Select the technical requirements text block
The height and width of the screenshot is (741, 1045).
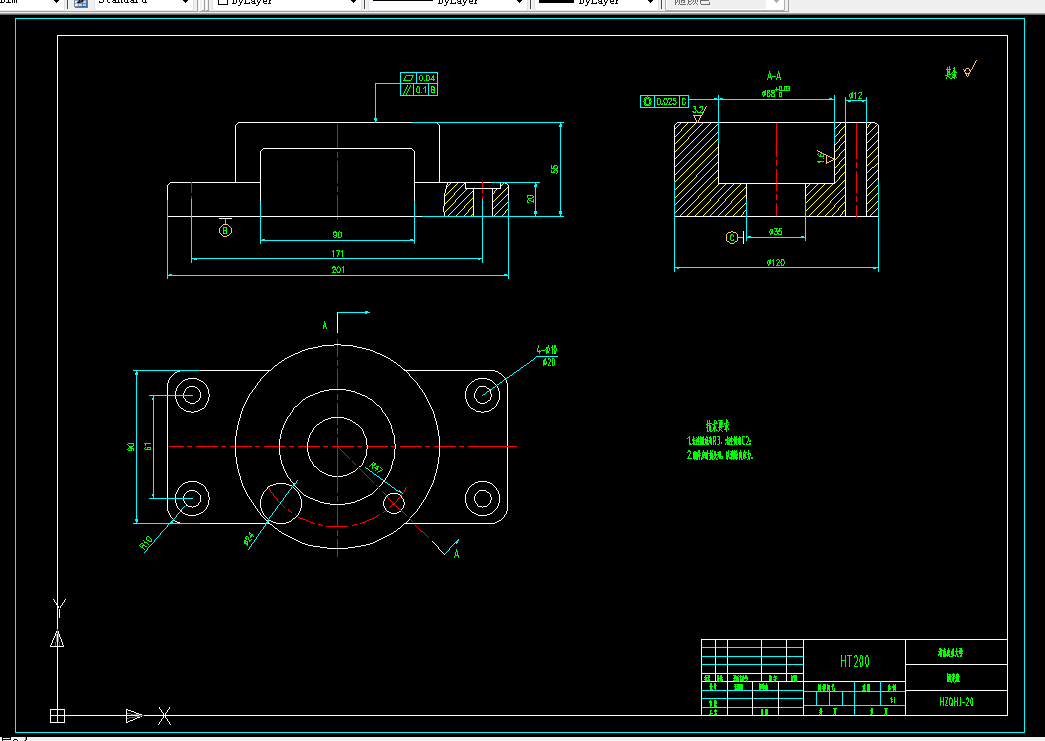coord(720,440)
